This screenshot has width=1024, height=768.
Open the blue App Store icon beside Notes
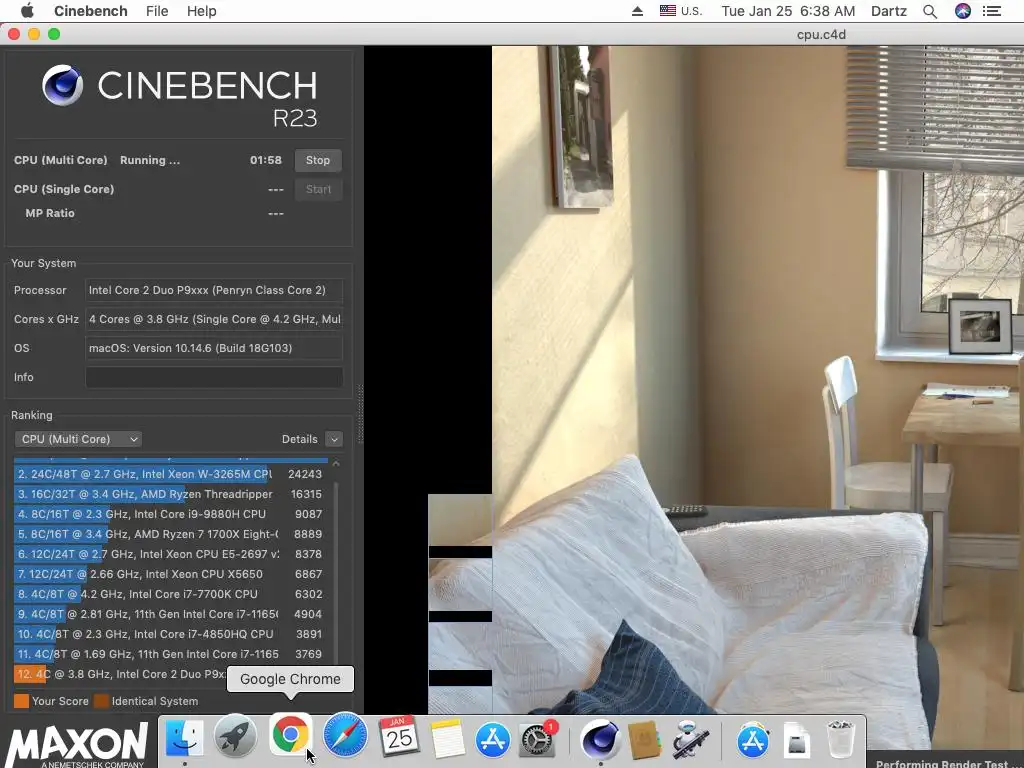pyautogui.click(x=492, y=740)
